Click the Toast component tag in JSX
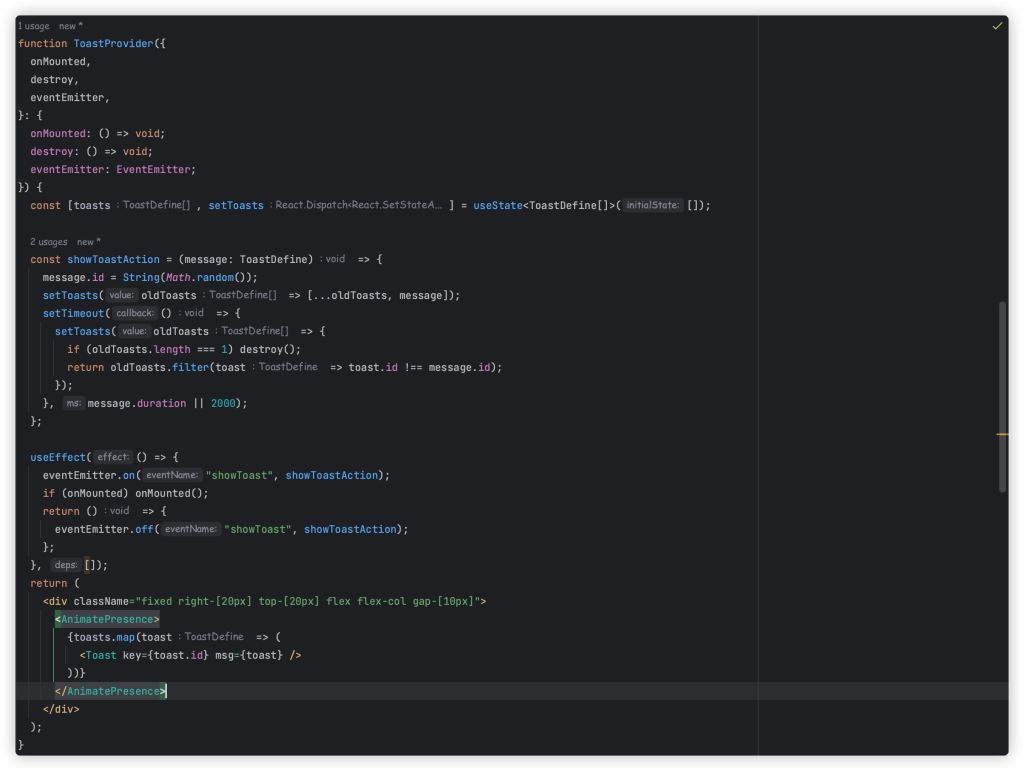This screenshot has height=771, width=1024. pyautogui.click(x=100, y=655)
